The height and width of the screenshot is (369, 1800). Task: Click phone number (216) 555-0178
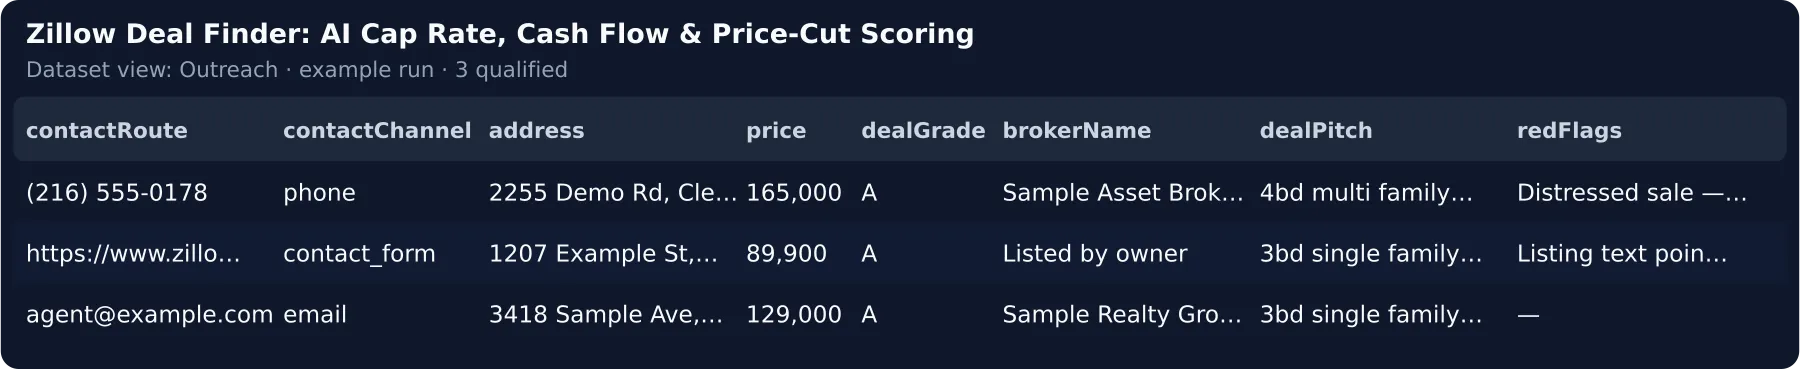pyautogui.click(x=117, y=193)
